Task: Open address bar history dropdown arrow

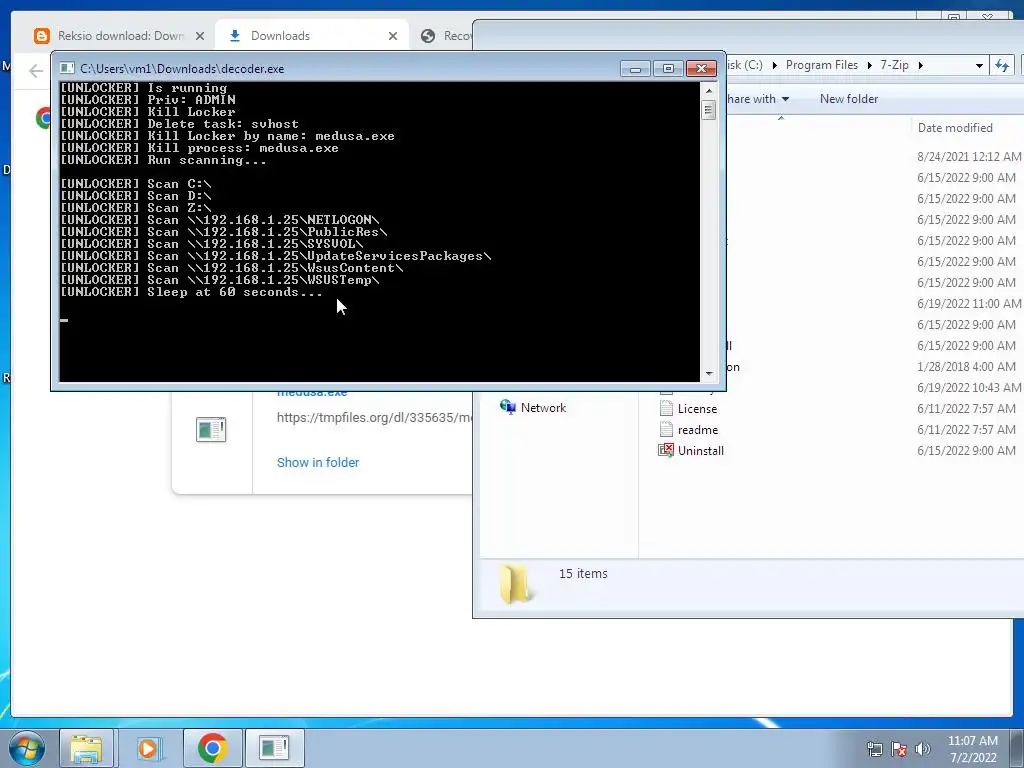Action: click(979, 65)
